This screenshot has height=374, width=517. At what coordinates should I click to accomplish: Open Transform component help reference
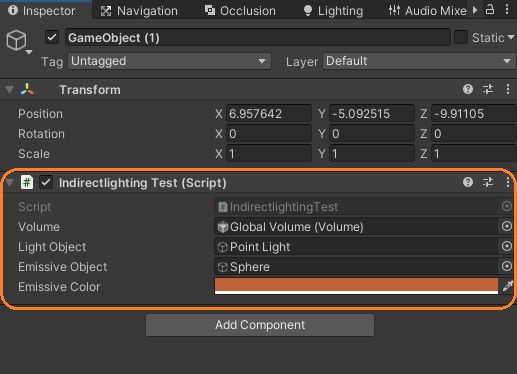tap(468, 89)
